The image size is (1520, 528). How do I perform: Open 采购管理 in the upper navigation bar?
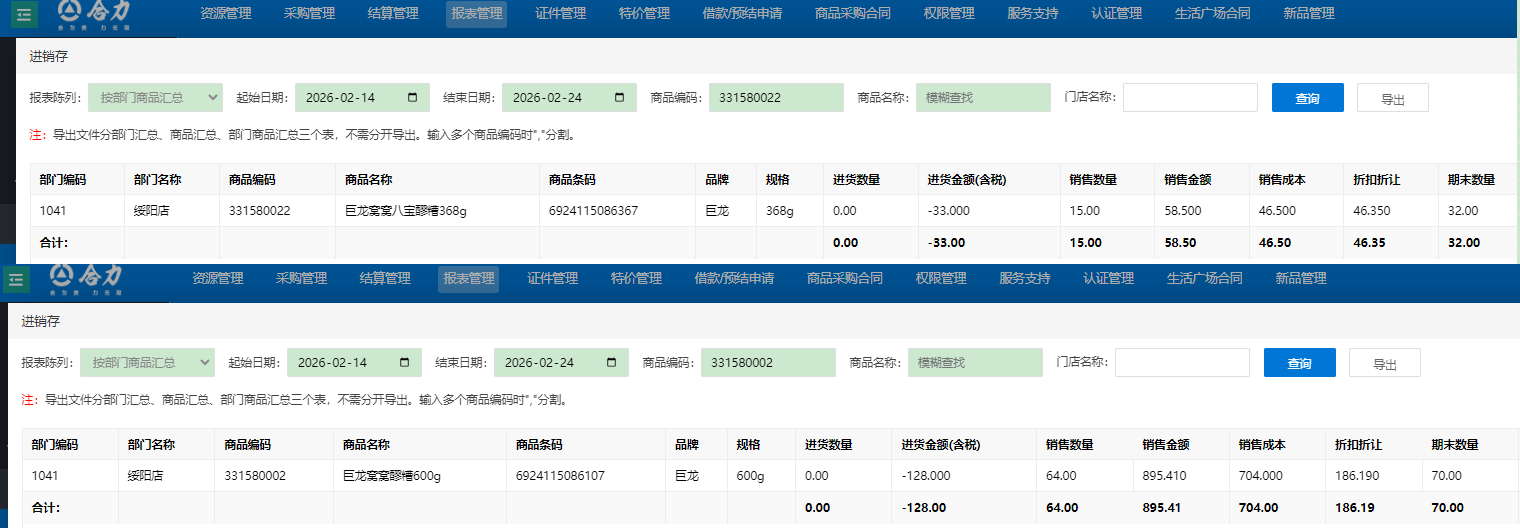(x=309, y=14)
